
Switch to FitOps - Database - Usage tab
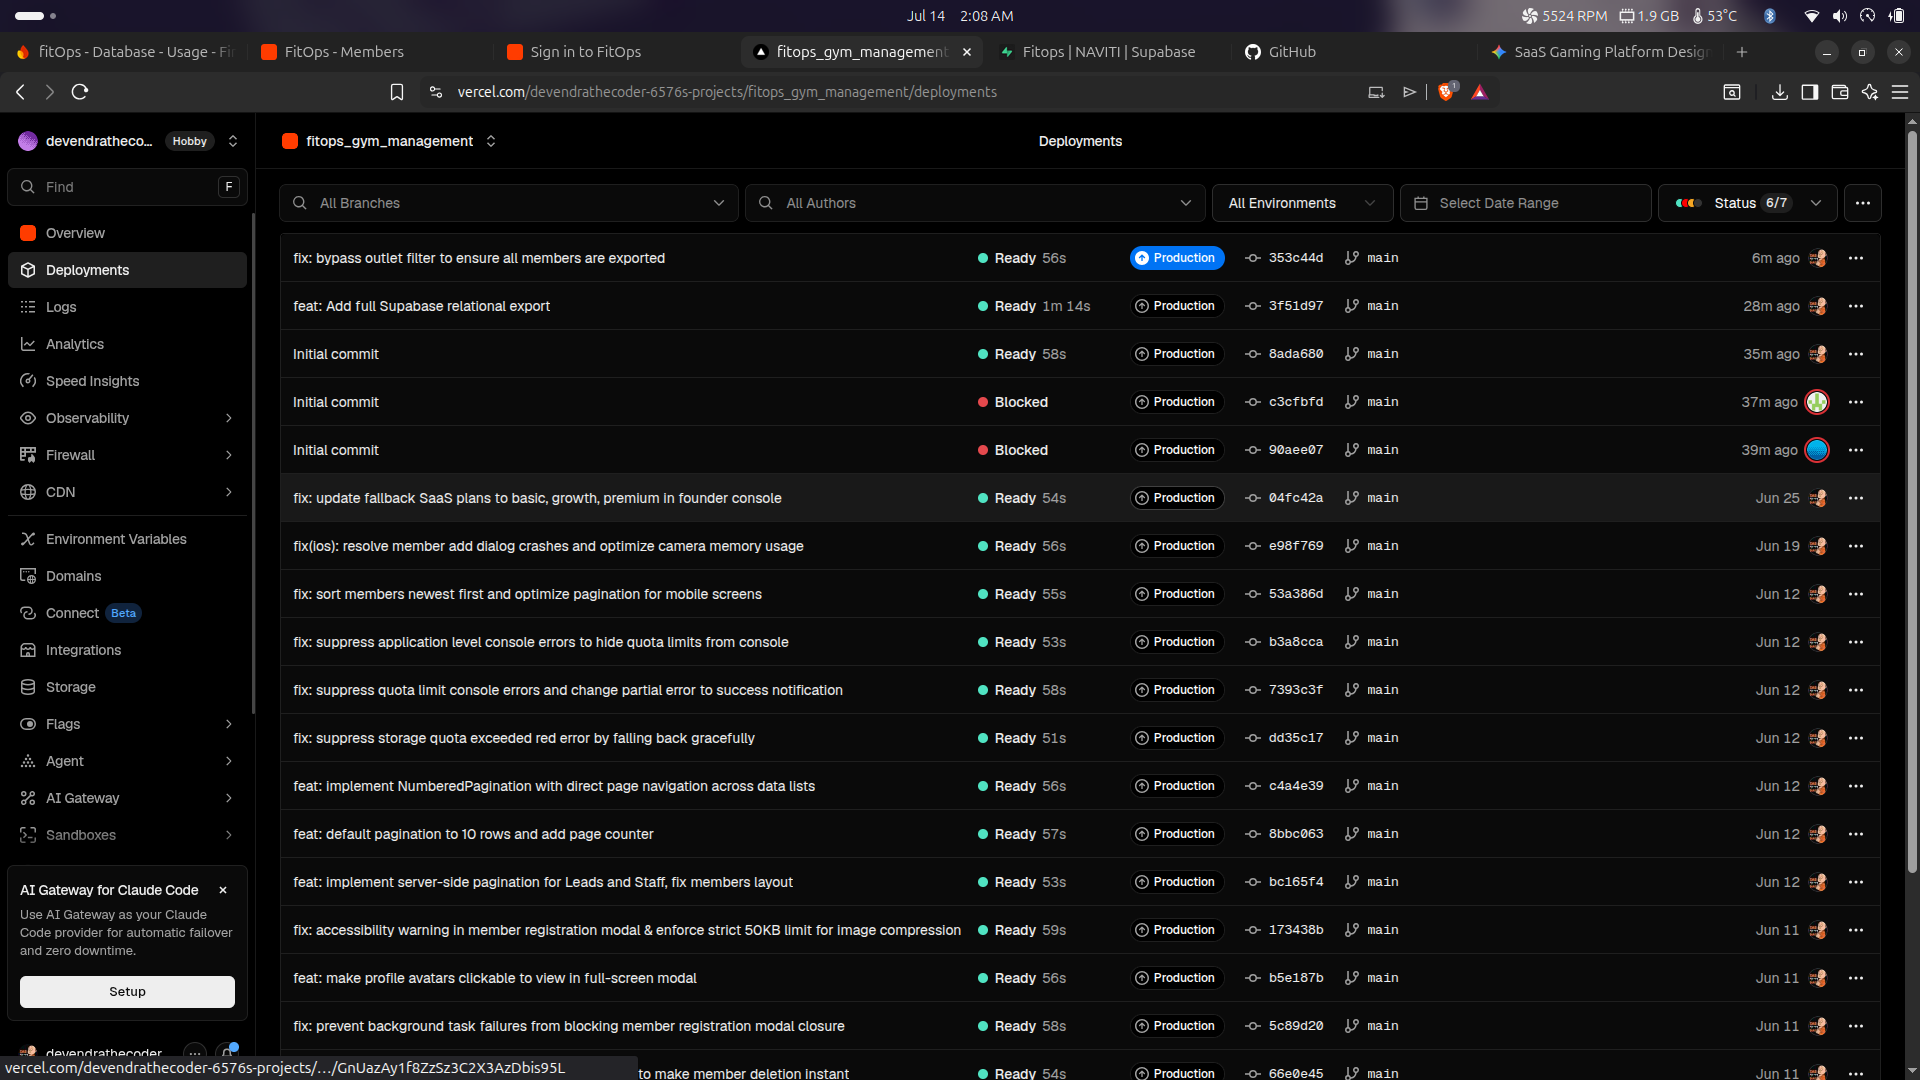point(125,52)
